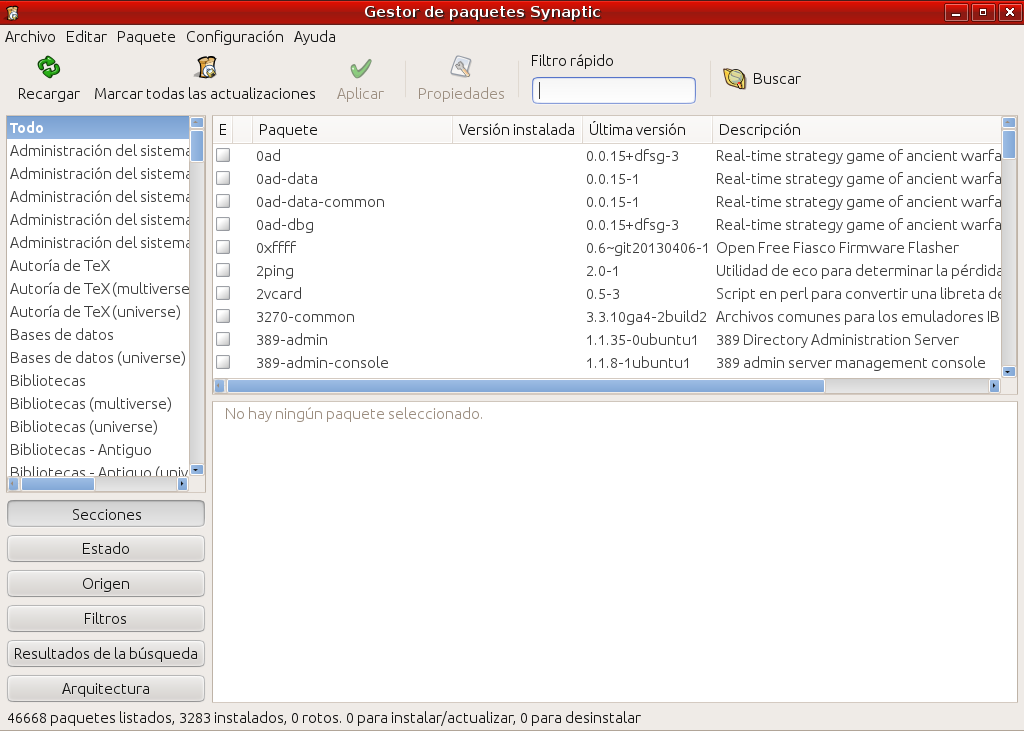Toggle the status checkbox for 0ad

coord(223,156)
